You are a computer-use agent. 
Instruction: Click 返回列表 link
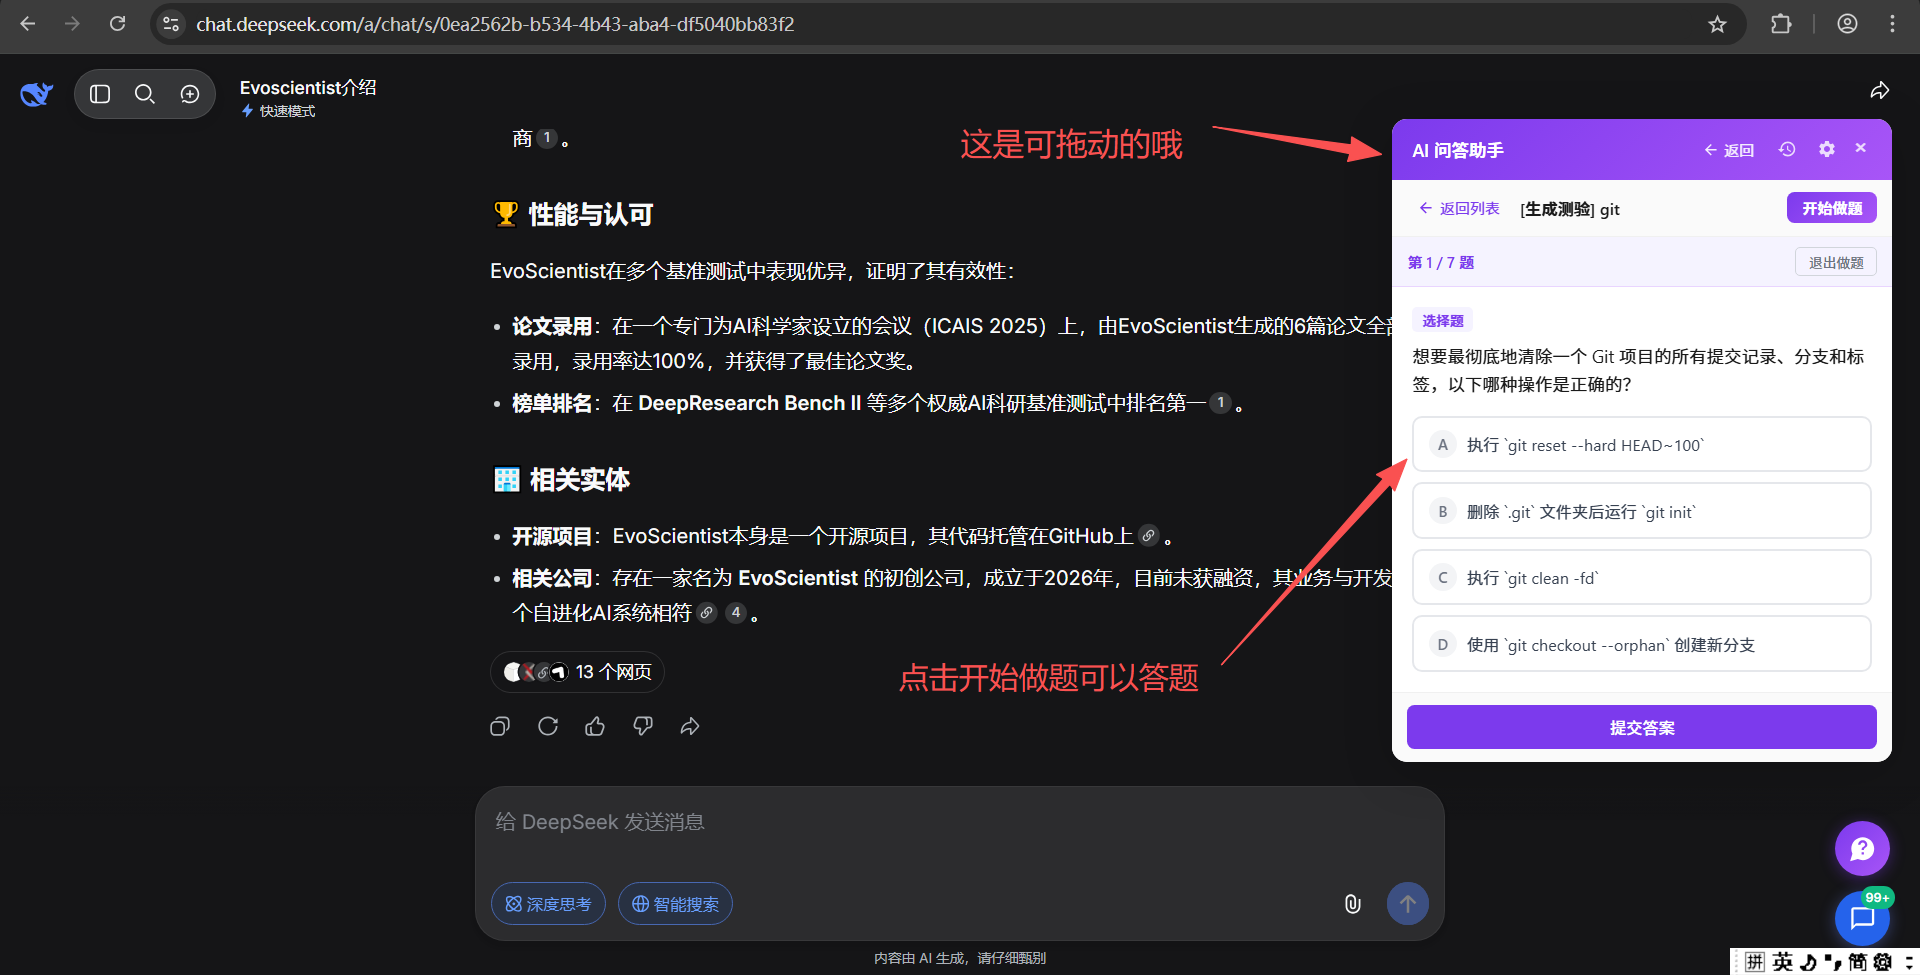pos(1459,208)
